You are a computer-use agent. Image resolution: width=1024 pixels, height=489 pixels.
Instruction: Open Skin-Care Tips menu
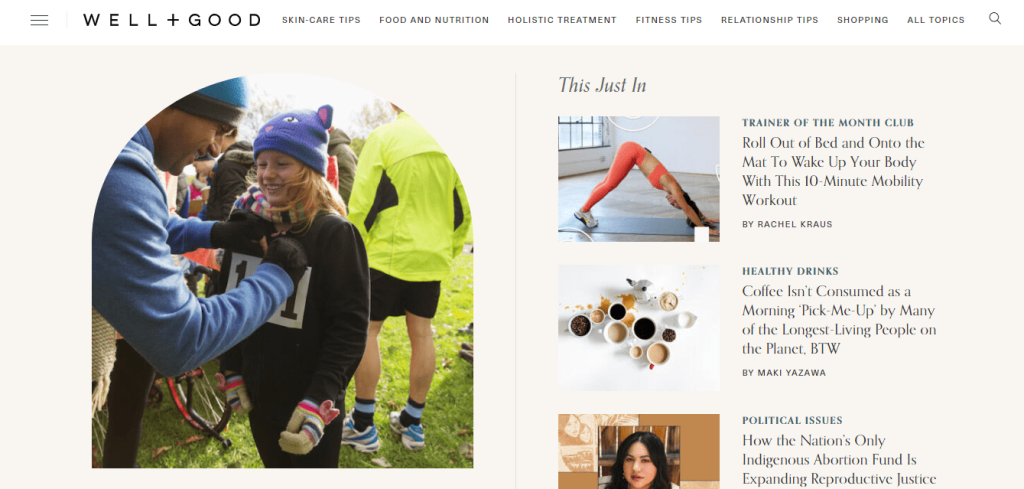[321, 20]
